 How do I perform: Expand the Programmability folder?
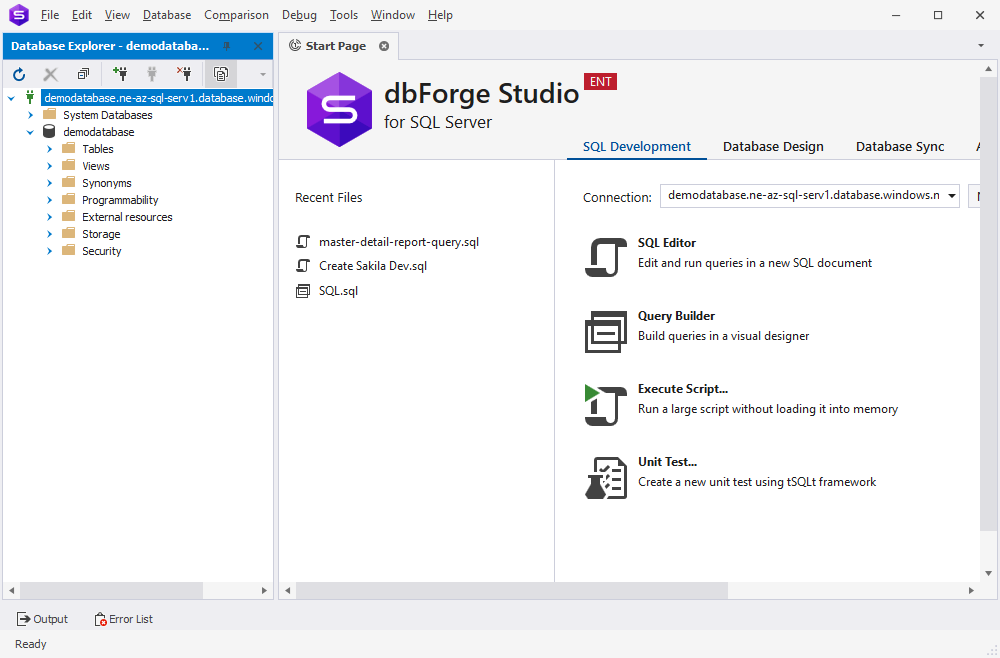[x=49, y=200]
